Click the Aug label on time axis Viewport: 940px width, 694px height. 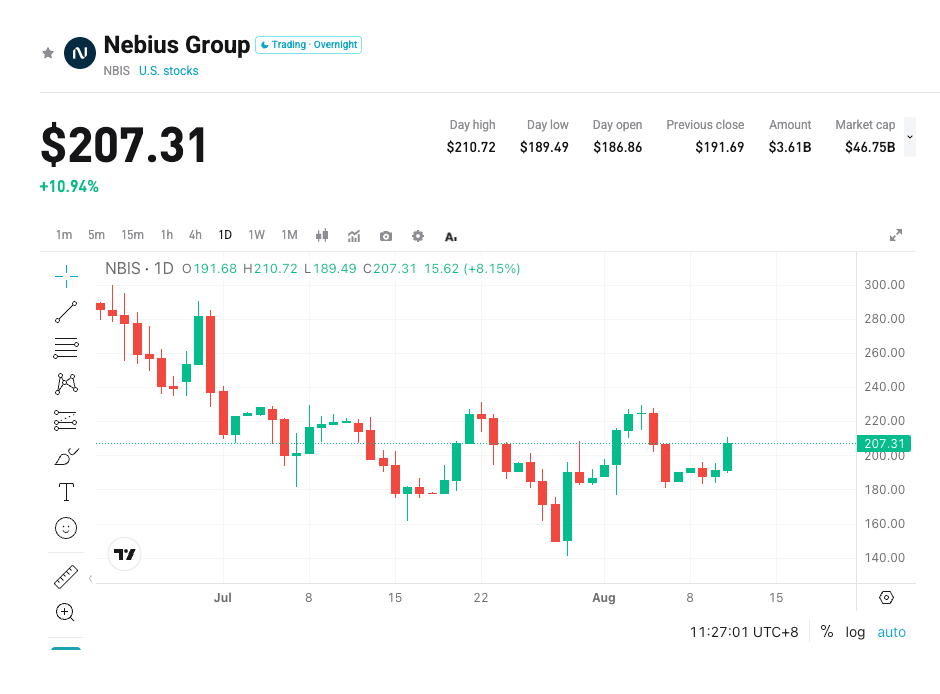[604, 598]
